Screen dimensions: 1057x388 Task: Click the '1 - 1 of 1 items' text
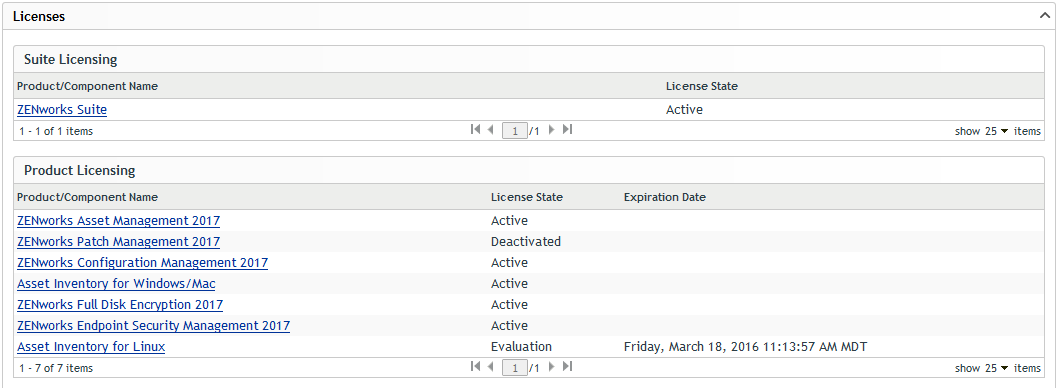56,131
